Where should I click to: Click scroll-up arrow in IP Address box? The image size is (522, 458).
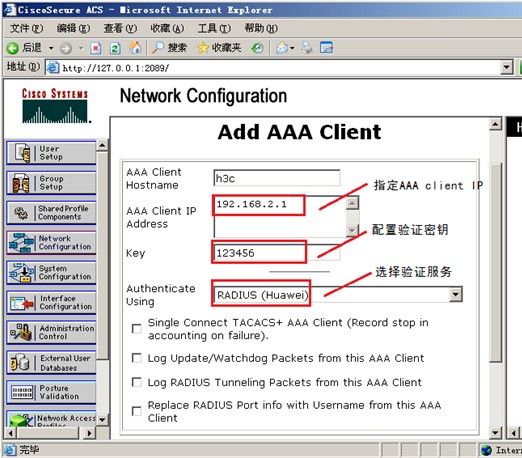coord(352,203)
